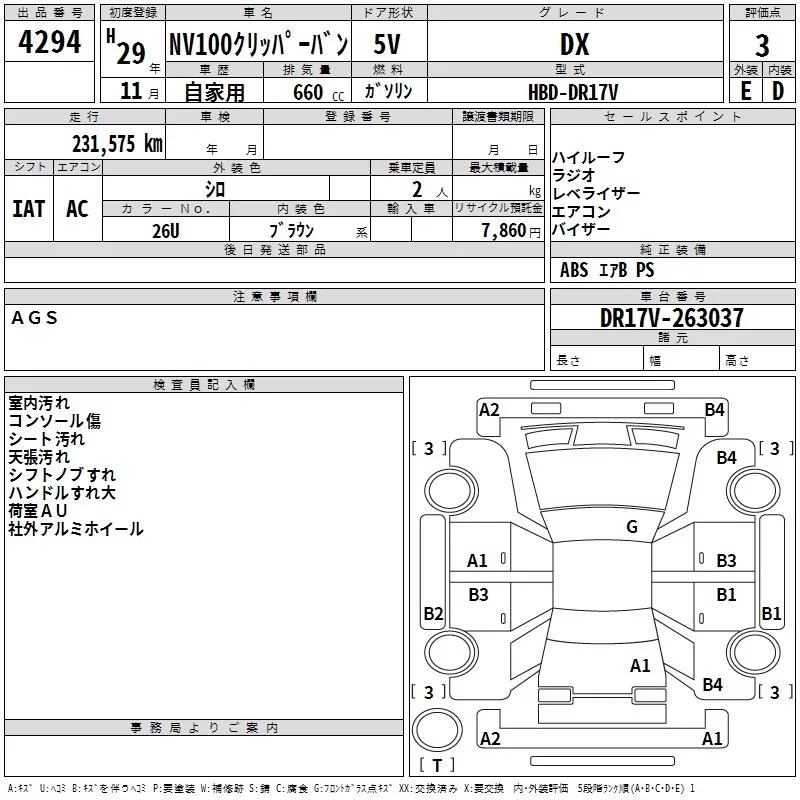The height and width of the screenshot is (800, 800).
Task: Click interior color ブラウン
Action: tap(291, 230)
